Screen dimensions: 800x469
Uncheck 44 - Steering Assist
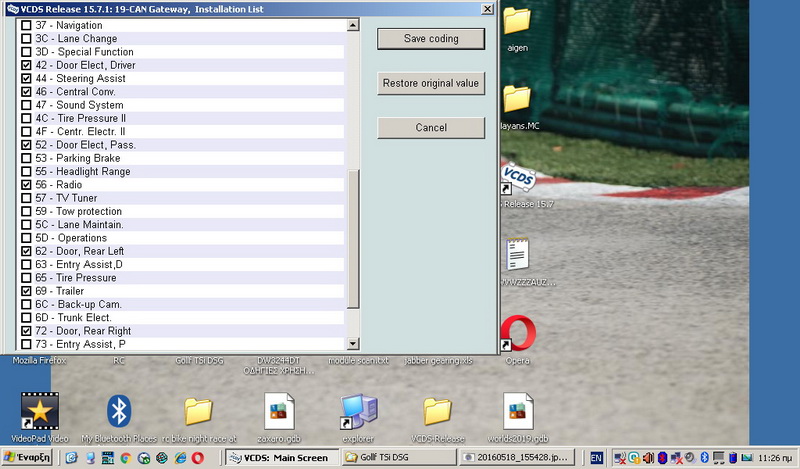coord(26,78)
